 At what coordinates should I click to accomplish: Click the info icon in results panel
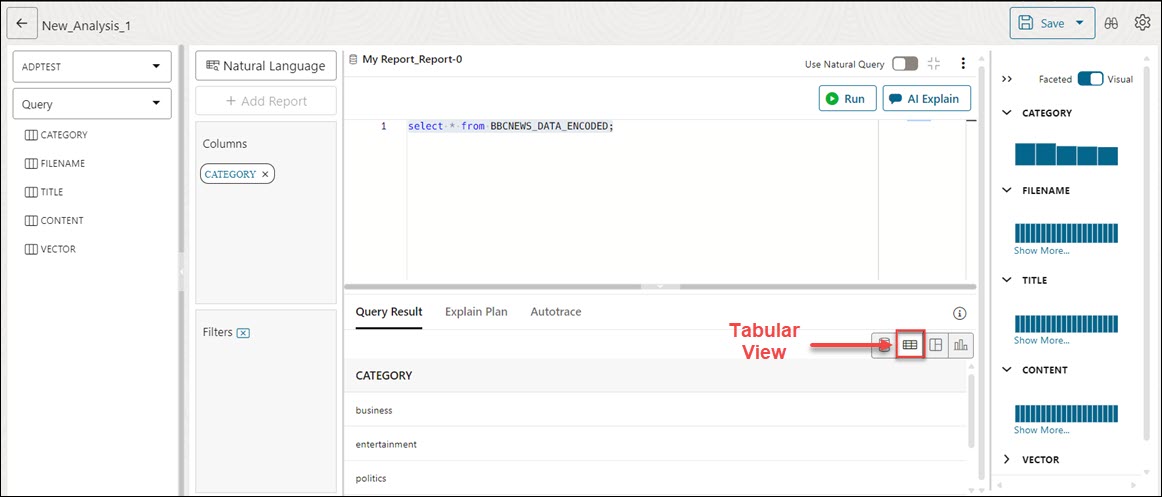(960, 313)
